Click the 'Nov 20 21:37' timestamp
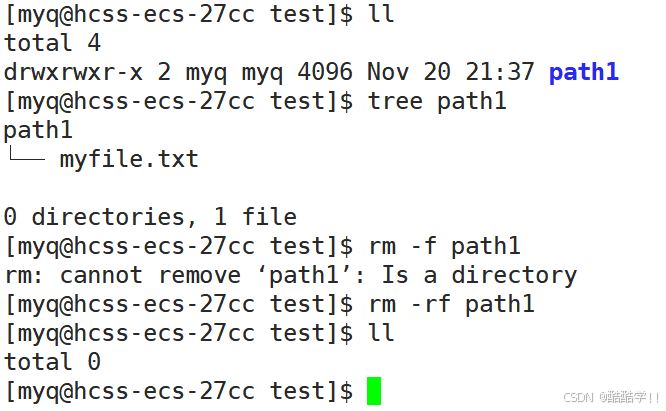 (x=451, y=72)
